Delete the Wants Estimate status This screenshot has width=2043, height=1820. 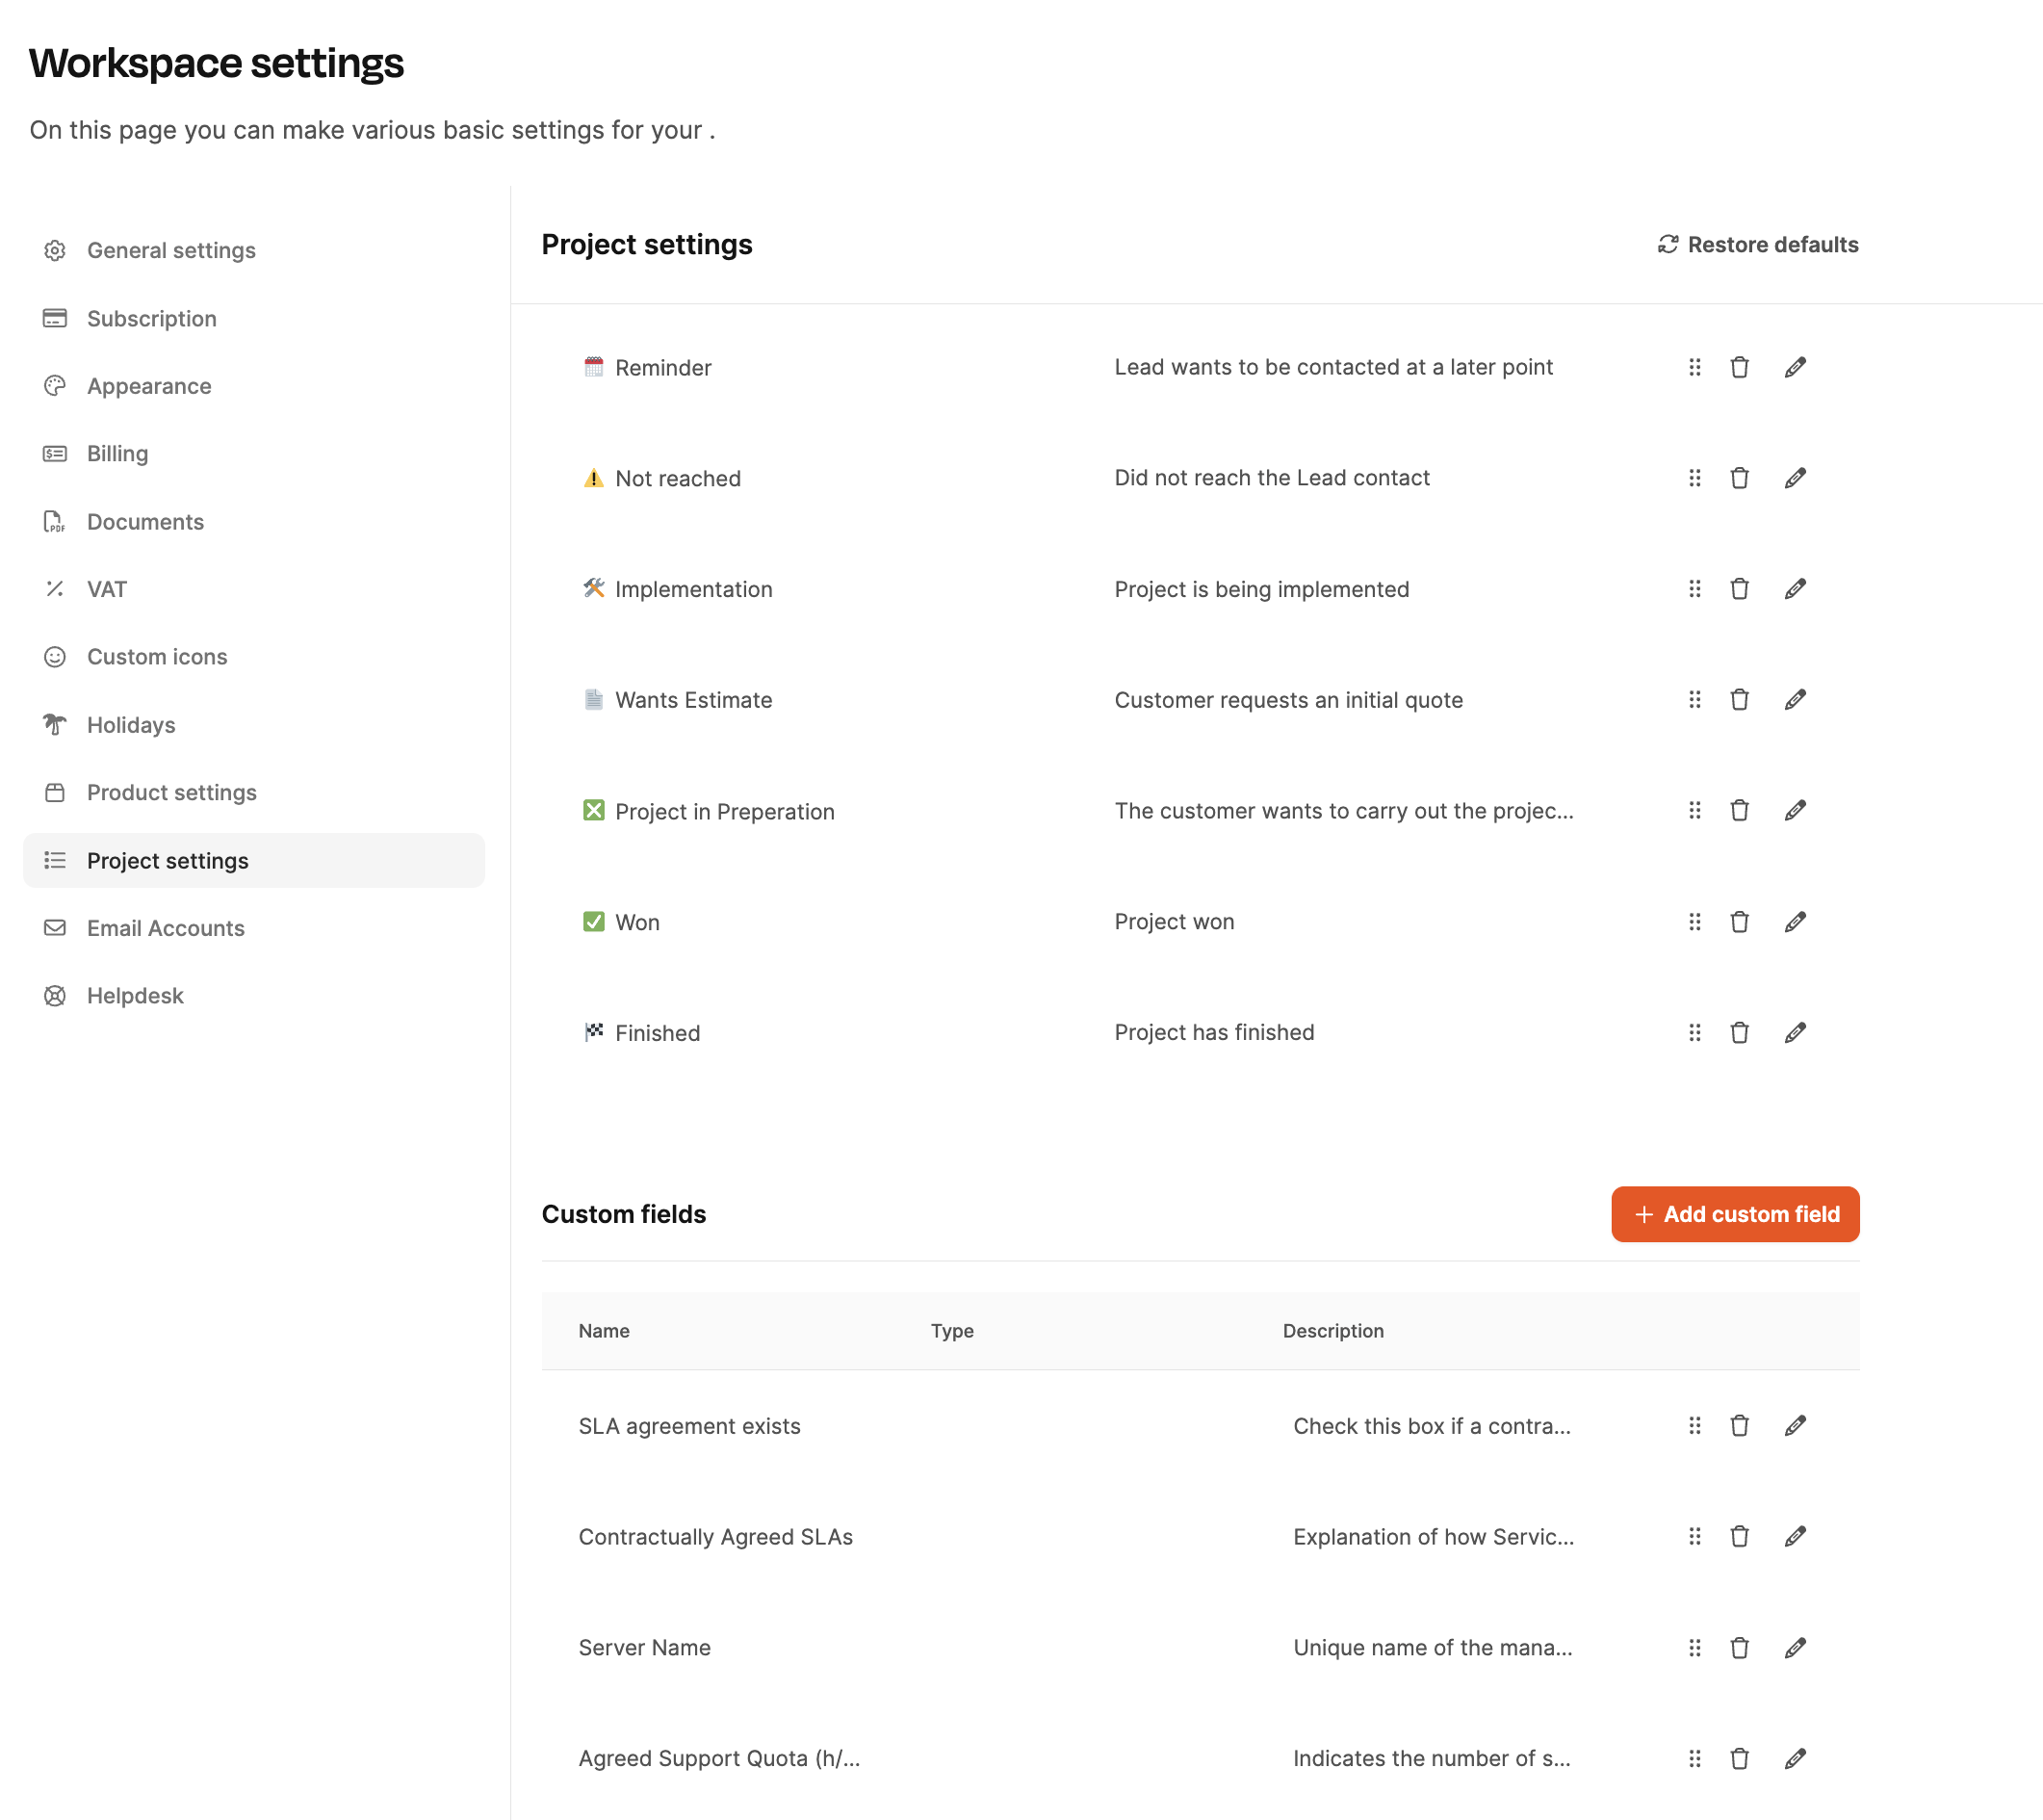1739,700
